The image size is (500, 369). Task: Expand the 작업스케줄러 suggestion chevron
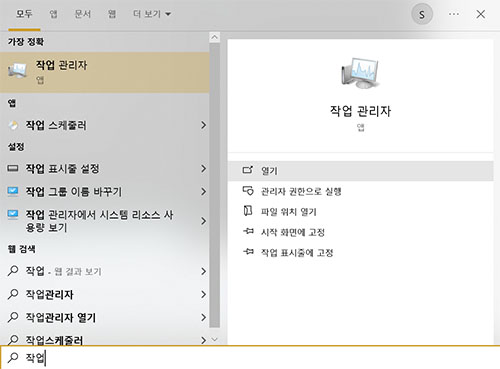(203, 340)
